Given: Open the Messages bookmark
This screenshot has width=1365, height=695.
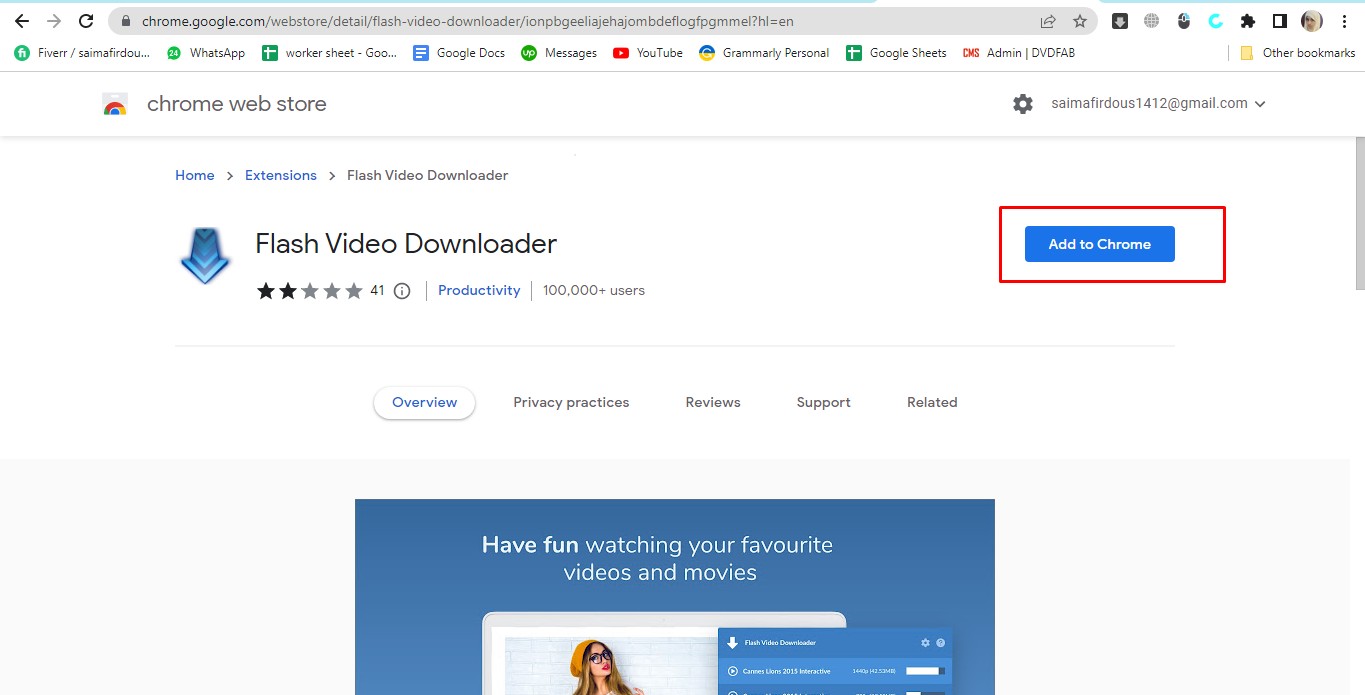Looking at the screenshot, I should (559, 53).
